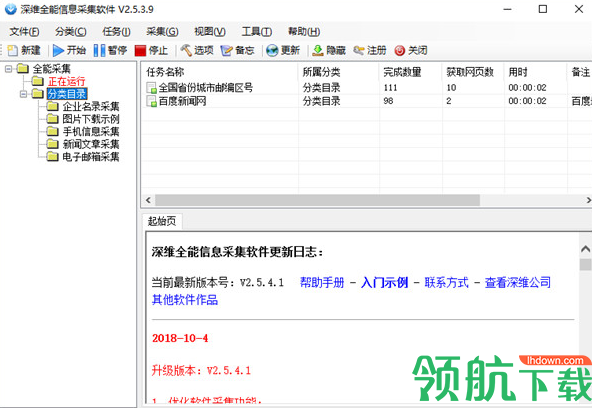The image size is (592, 408).
Task: Click the task list horizontal scrollbar thumb
Action: [x=318, y=200]
